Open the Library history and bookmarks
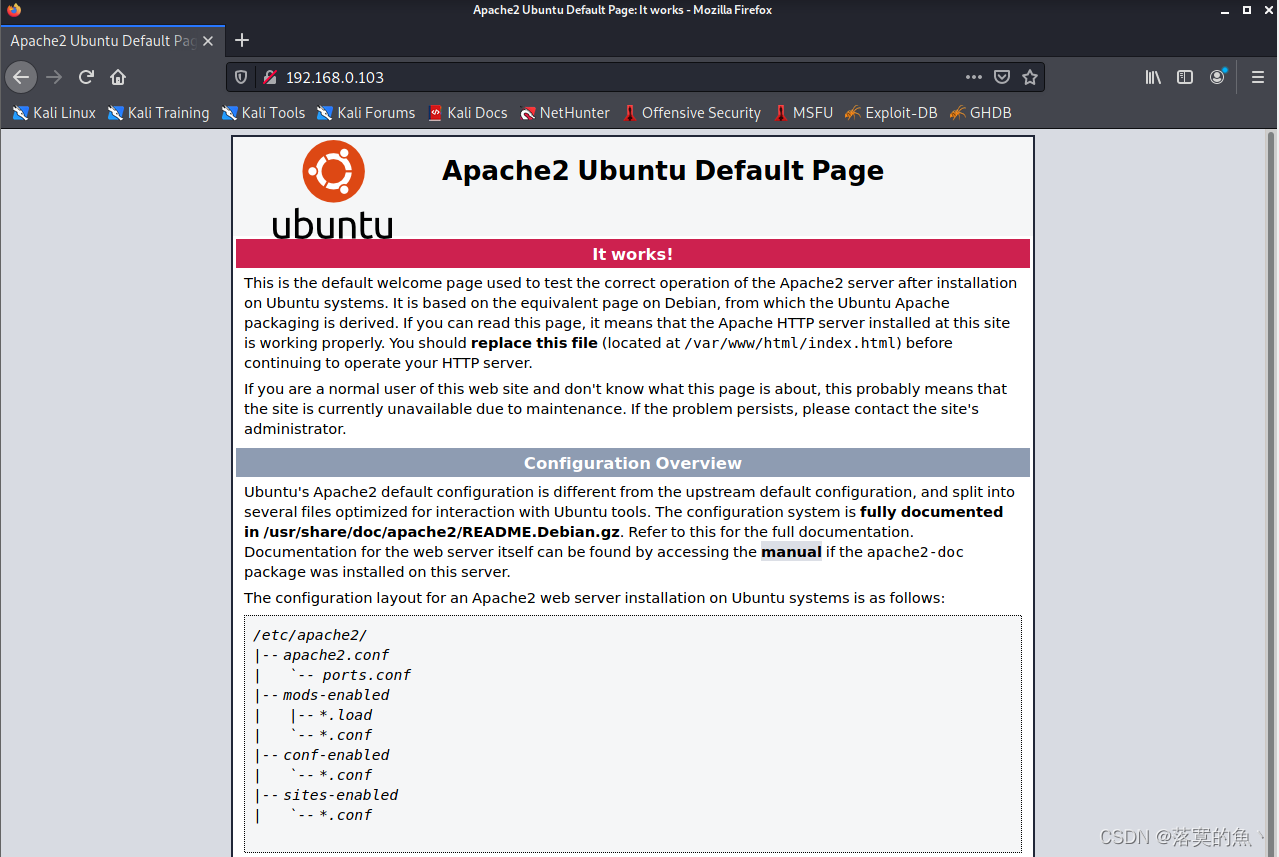The width and height of the screenshot is (1279, 857). click(x=1153, y=77)
